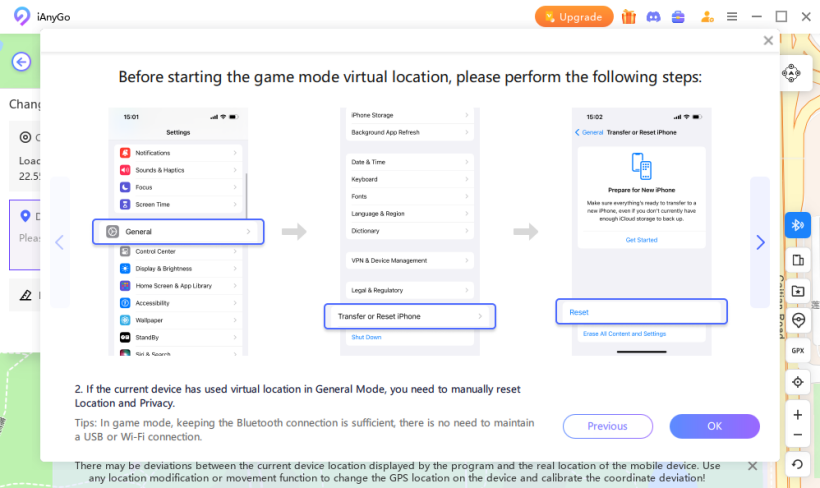Image resolution: width=820 pixels, height=488 pixels.
Task: Click the iAnyGo logo
Action: click(21, 16)
